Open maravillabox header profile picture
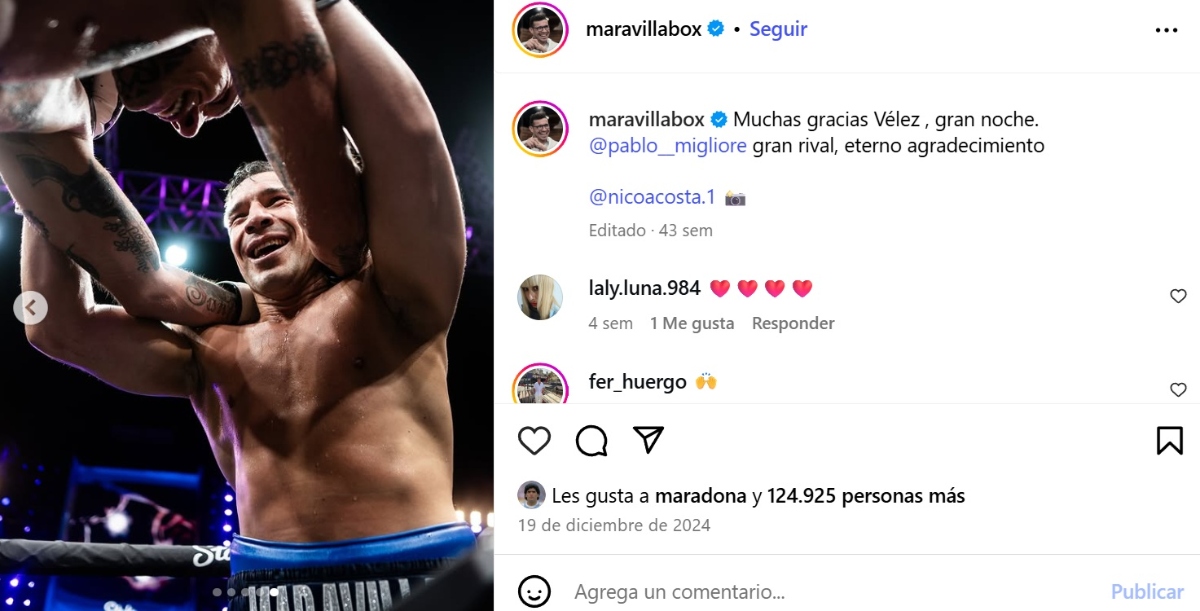The image size is (1200, 611). pos(541,30)
